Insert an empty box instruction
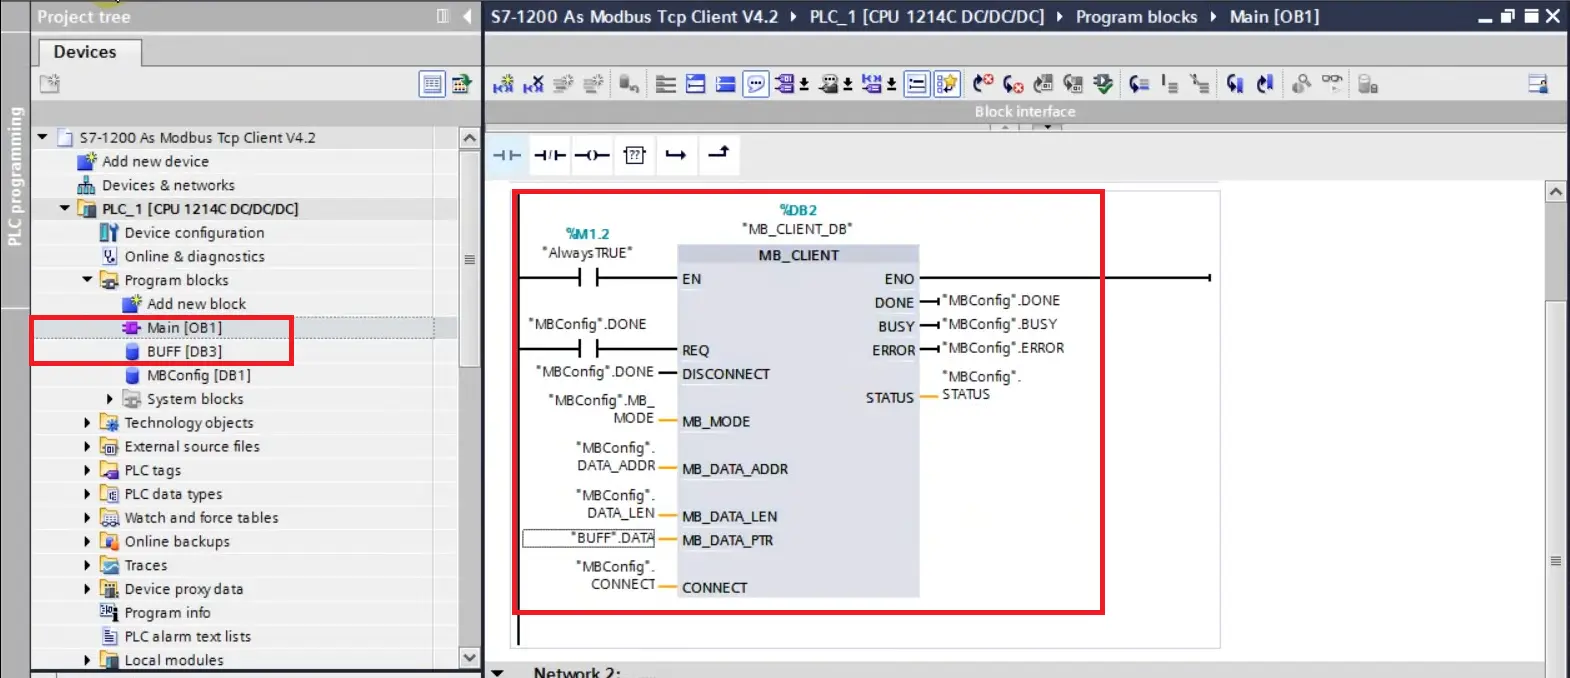This screenshot has height=678, width=1570. (634, 155)
